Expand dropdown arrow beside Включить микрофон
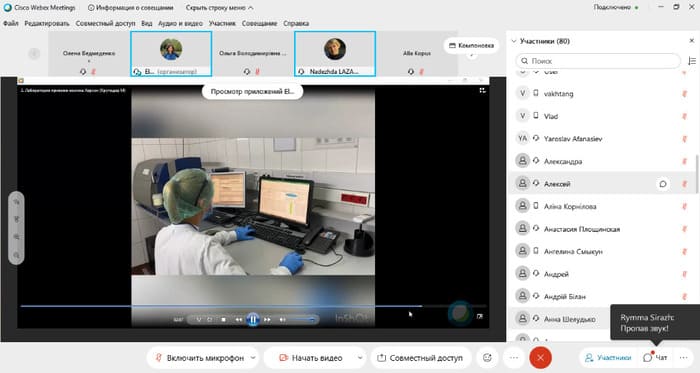Viewport: 700px width, 373px height. [253, 358]
